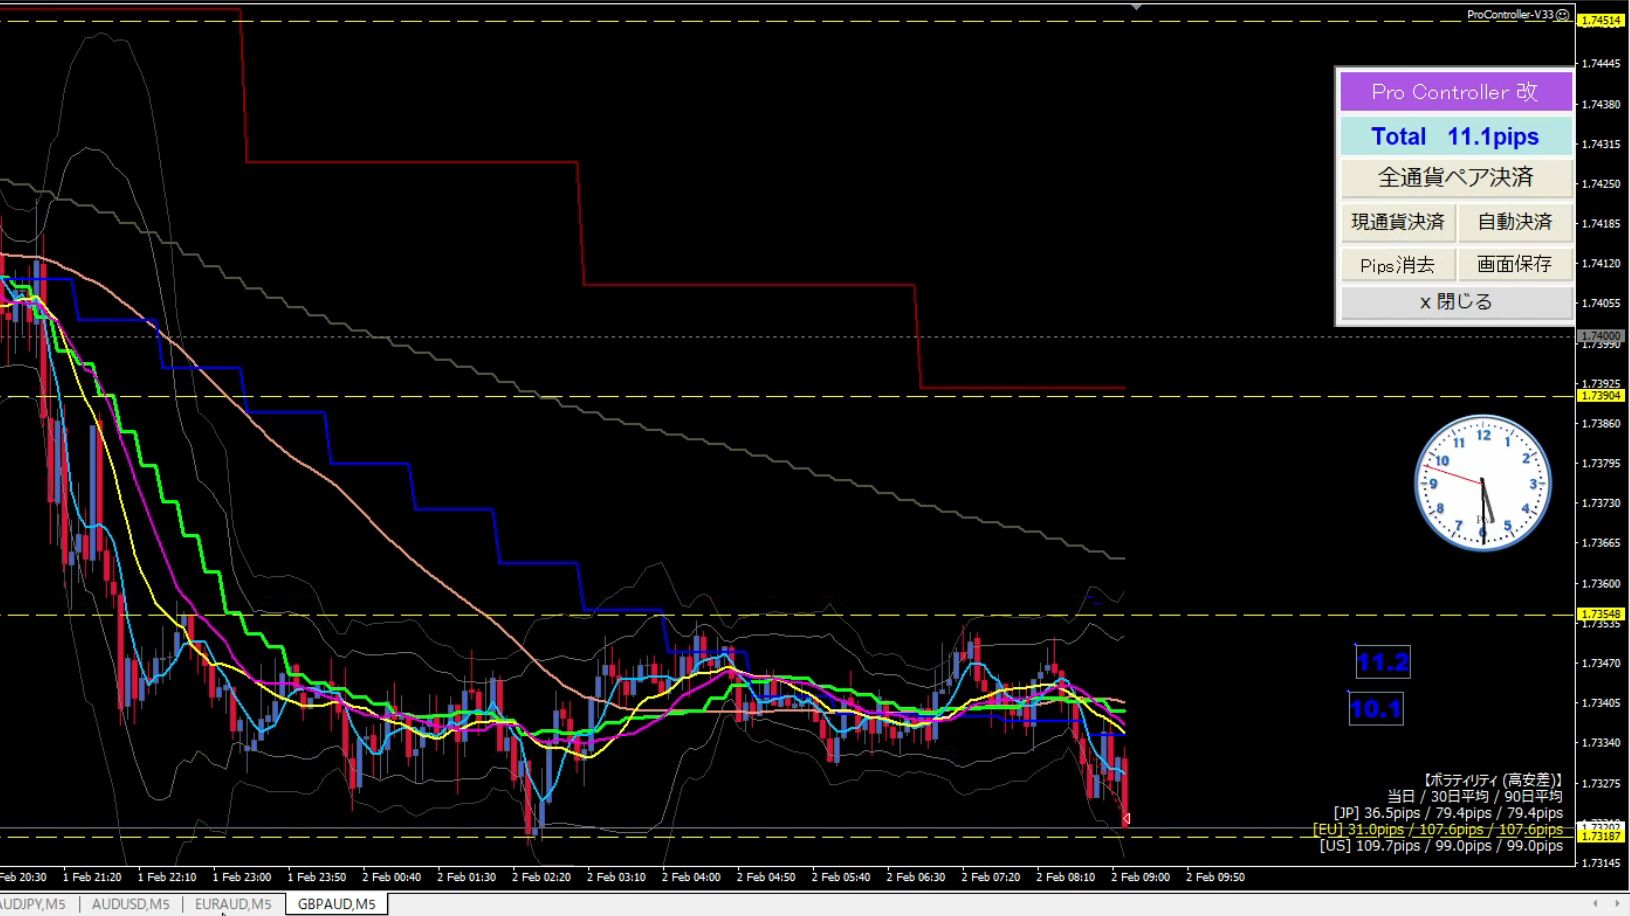This screenshot has width=1630, height=916.
Task: Click the 1.73187 yellow price label
Action: (x=1601, y=836)
